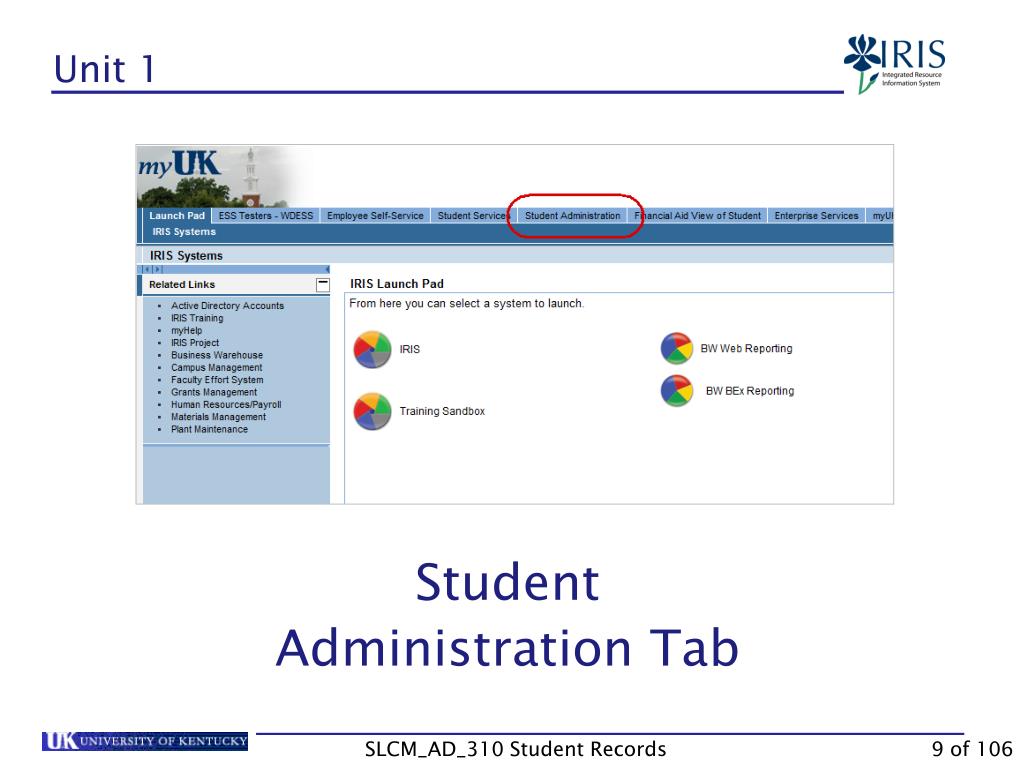The width and height of the screenshot is (1024, 768).
Task: Click the Training Sandbox text label
Action: [x=442, y=411]
